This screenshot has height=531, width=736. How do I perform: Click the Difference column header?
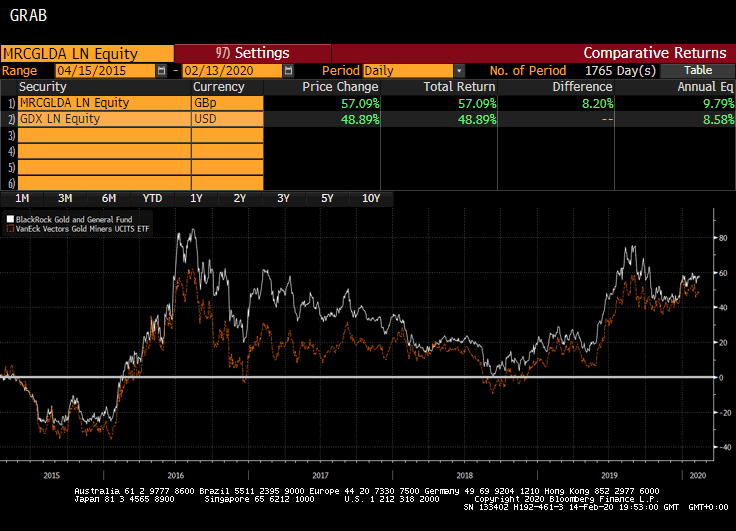[x=583, y=87]
